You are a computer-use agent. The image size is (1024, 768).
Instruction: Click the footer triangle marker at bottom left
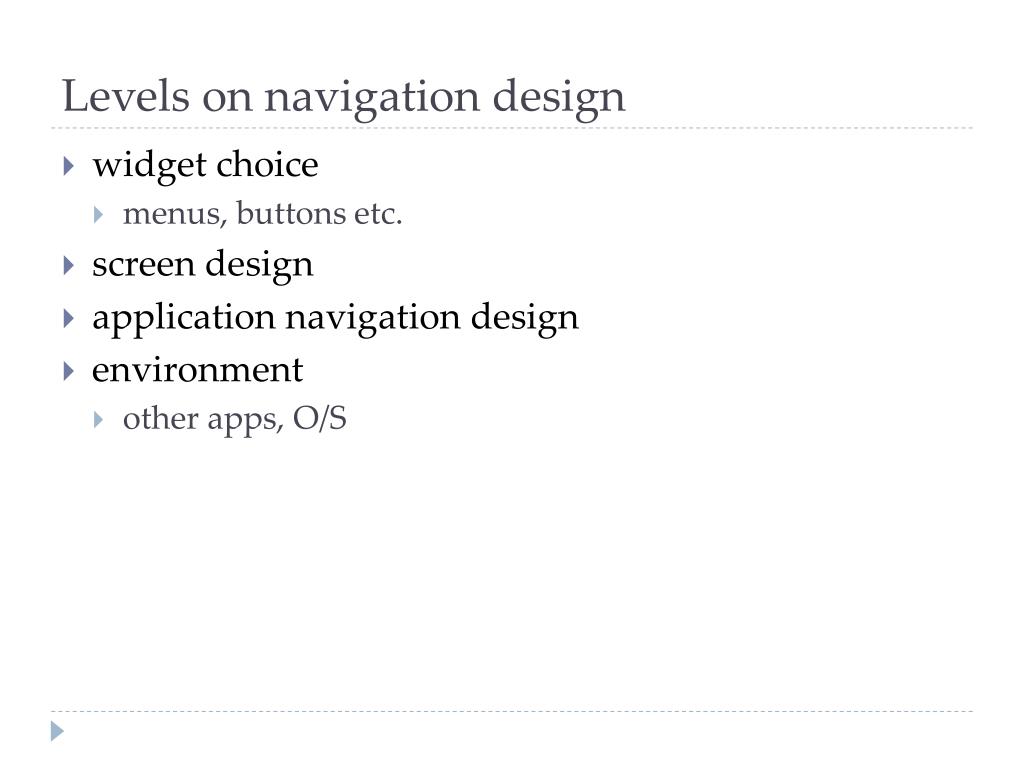(57, 731)
